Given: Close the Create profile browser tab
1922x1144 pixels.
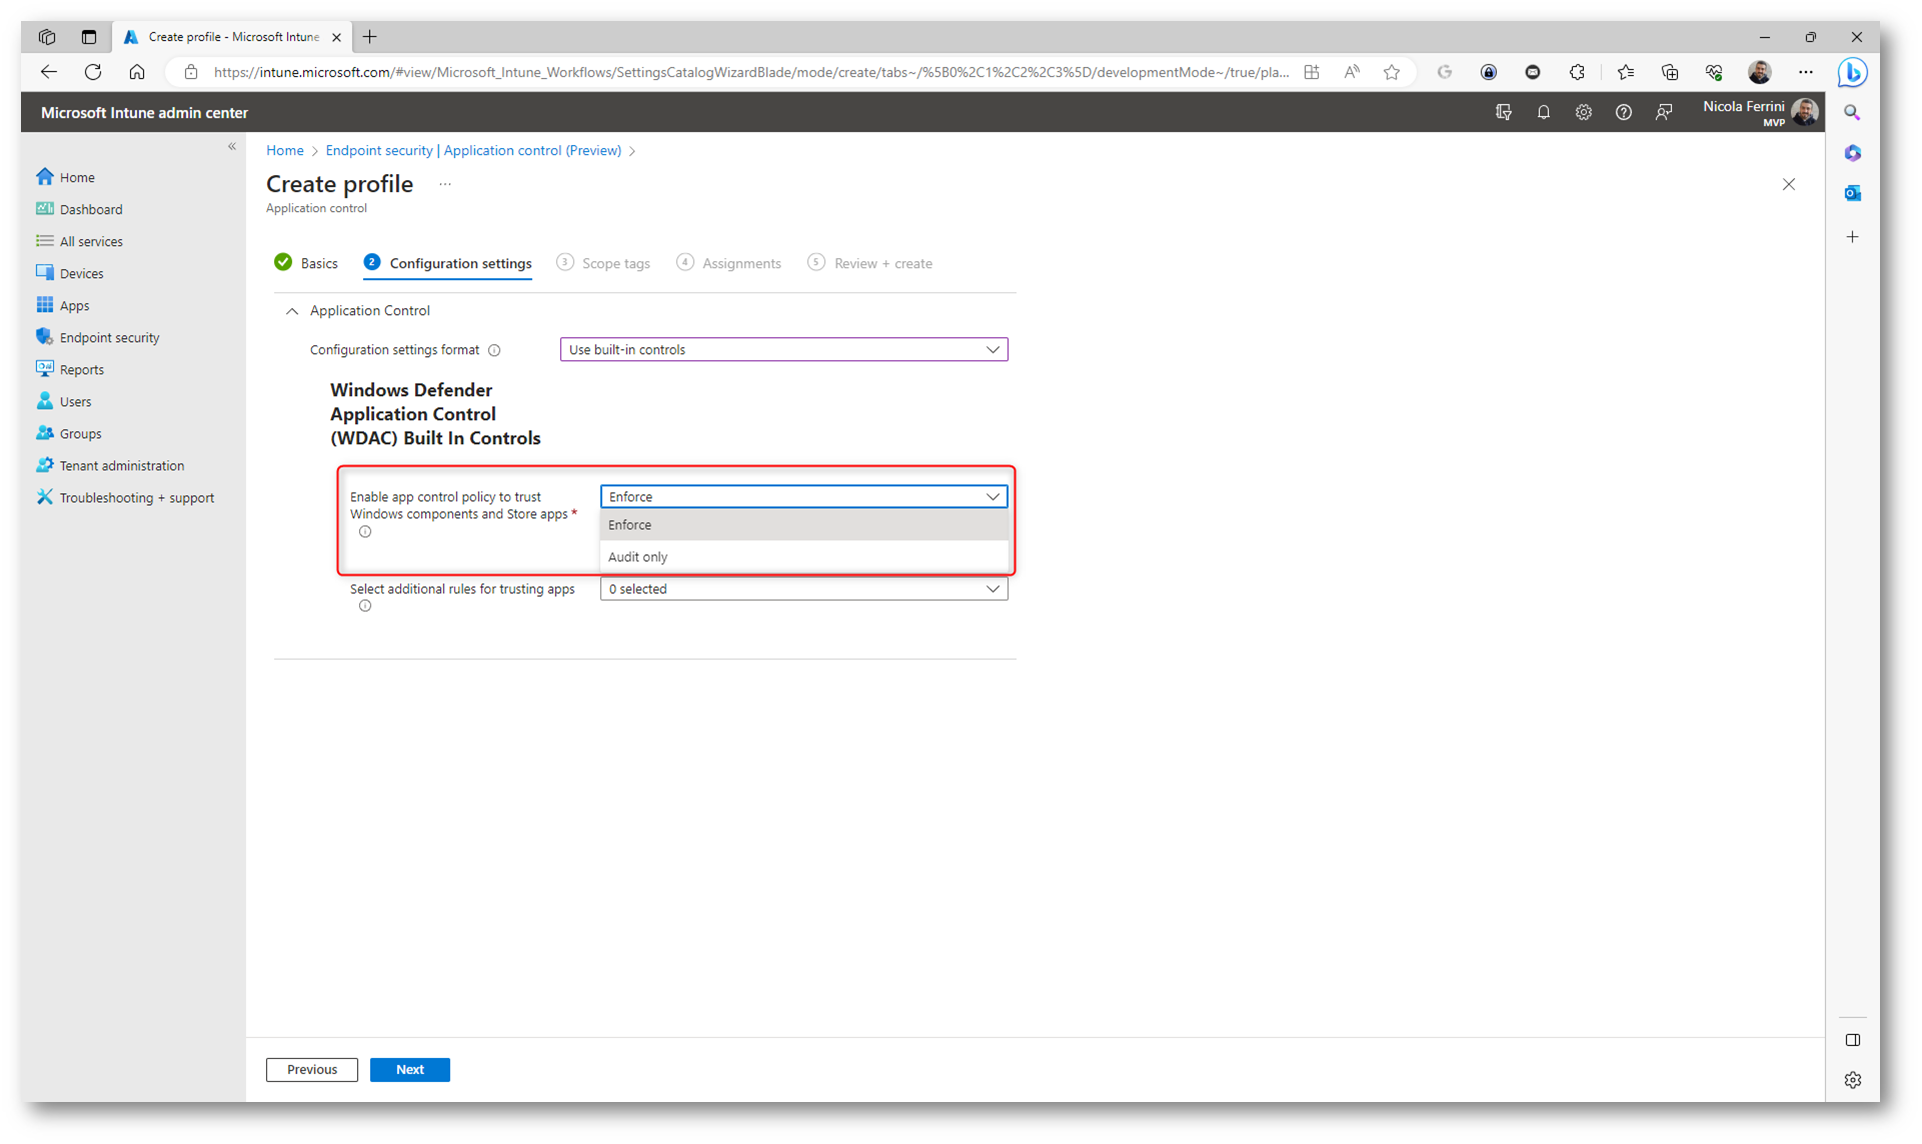Looking at the screenshot, I should (x=337, y=37).
